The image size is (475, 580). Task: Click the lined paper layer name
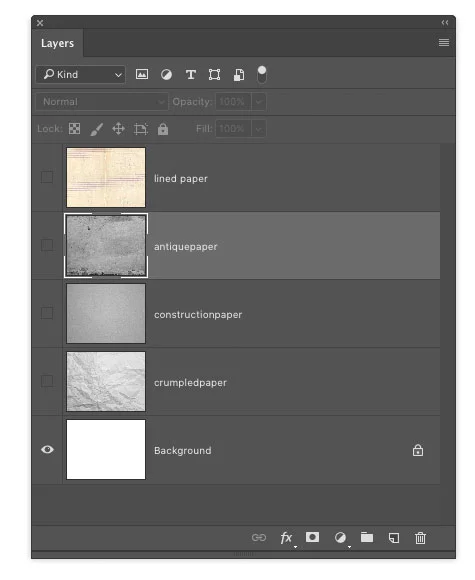click(181, 179)
